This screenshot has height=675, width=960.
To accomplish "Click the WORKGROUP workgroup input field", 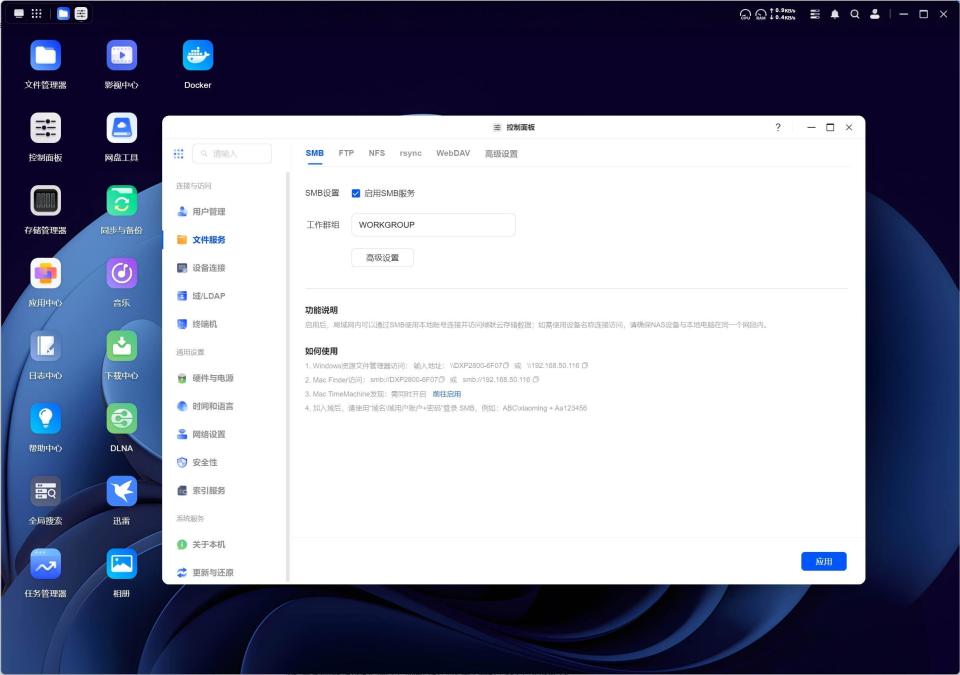I will 433,225.
